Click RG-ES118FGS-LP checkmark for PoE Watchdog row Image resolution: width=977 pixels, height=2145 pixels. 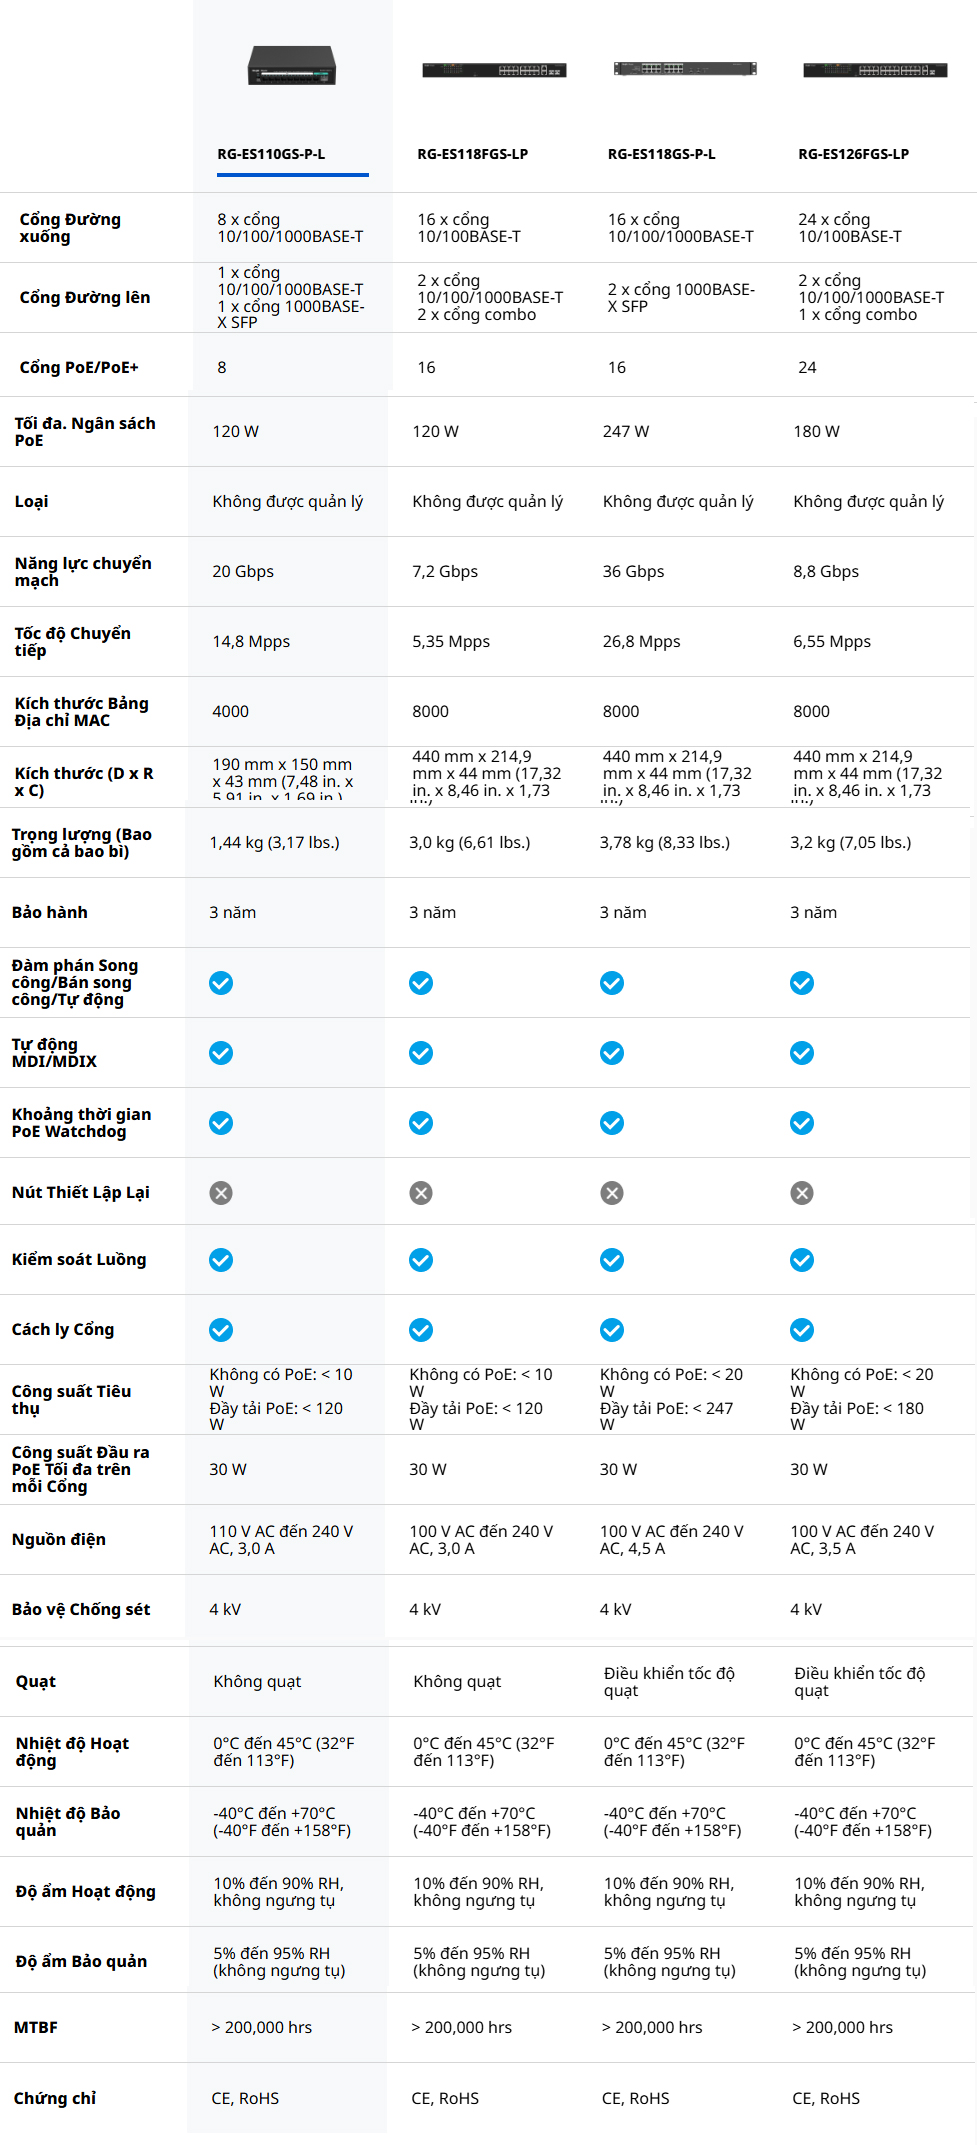[x=421, y=1123]
